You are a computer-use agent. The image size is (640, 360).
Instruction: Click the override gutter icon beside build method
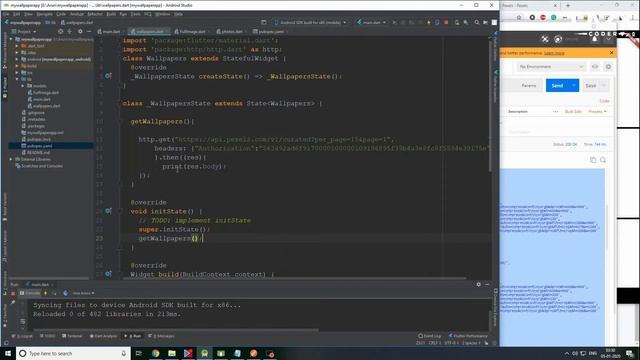pyautogui.click(x=108, y=274)
